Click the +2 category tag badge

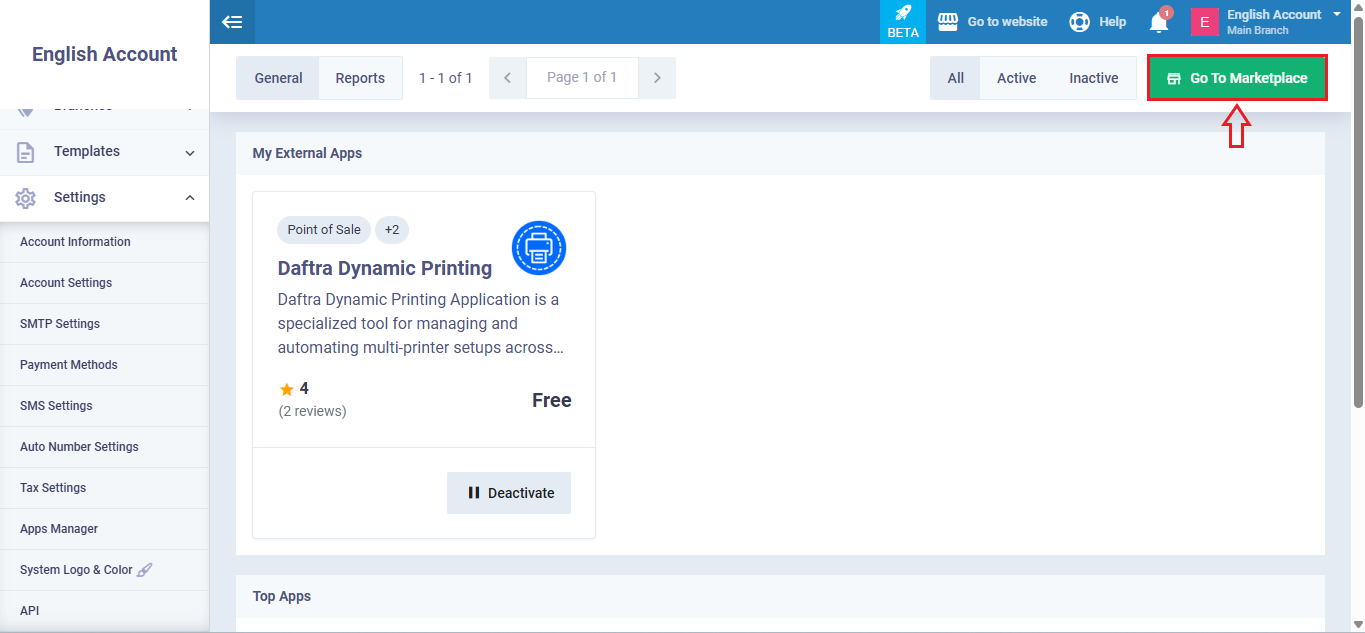pos(392,230)
